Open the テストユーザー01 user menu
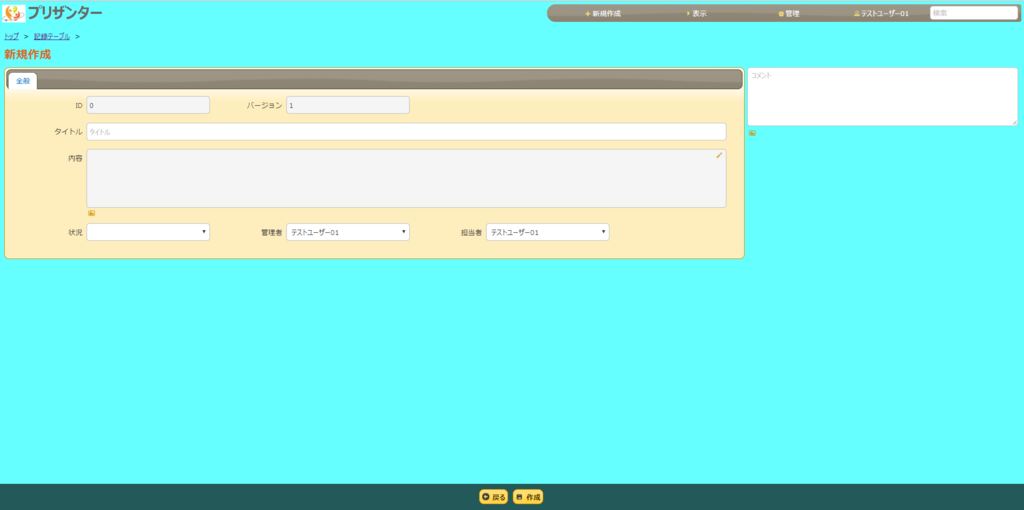This screenshot has width=1024, height=510. coord(881,14)
